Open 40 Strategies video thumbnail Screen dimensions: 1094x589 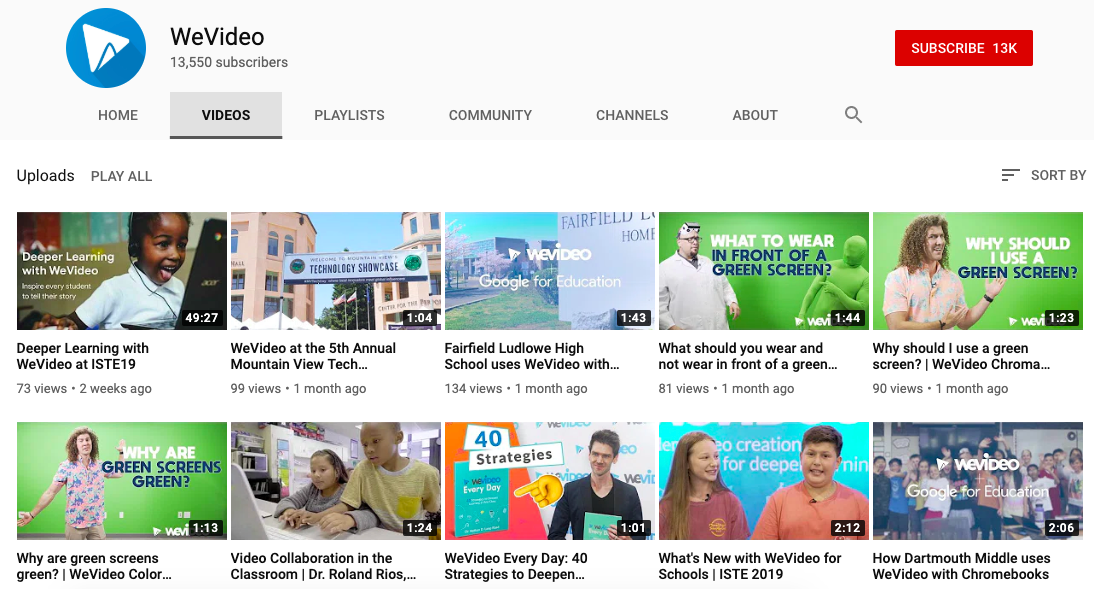[x=550, y=481]
